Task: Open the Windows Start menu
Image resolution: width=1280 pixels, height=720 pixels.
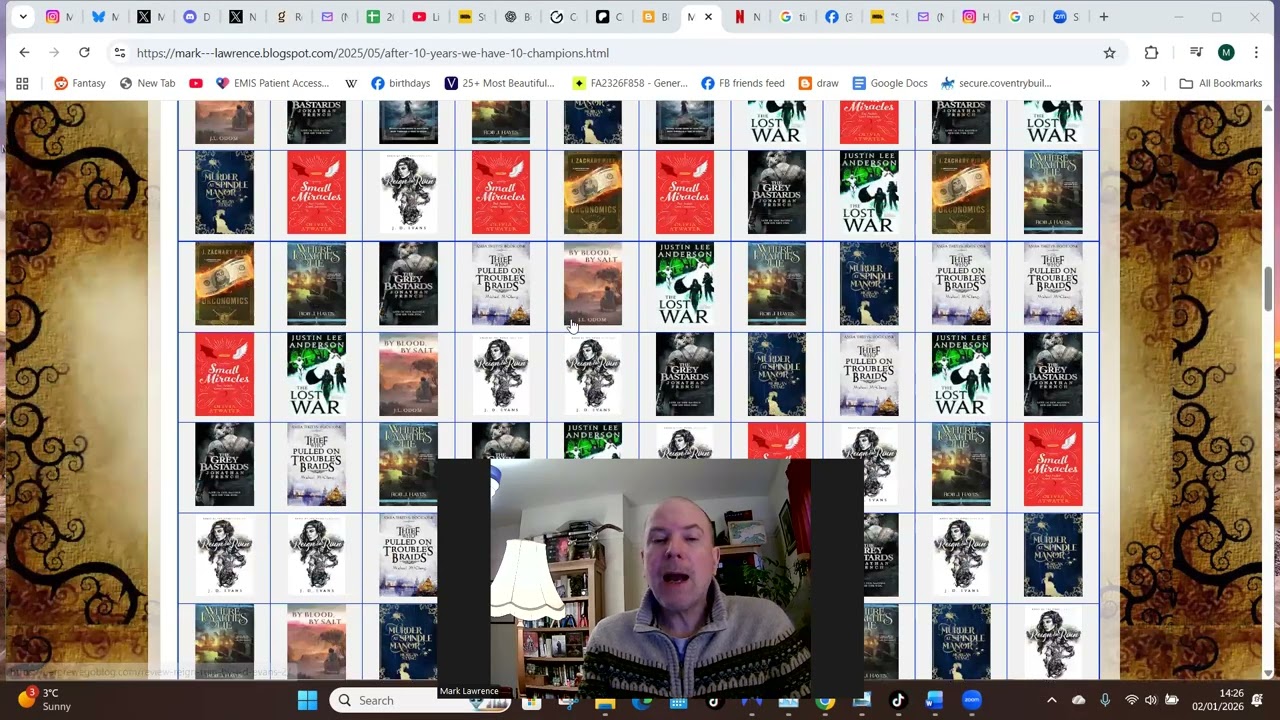Action: 307,700
